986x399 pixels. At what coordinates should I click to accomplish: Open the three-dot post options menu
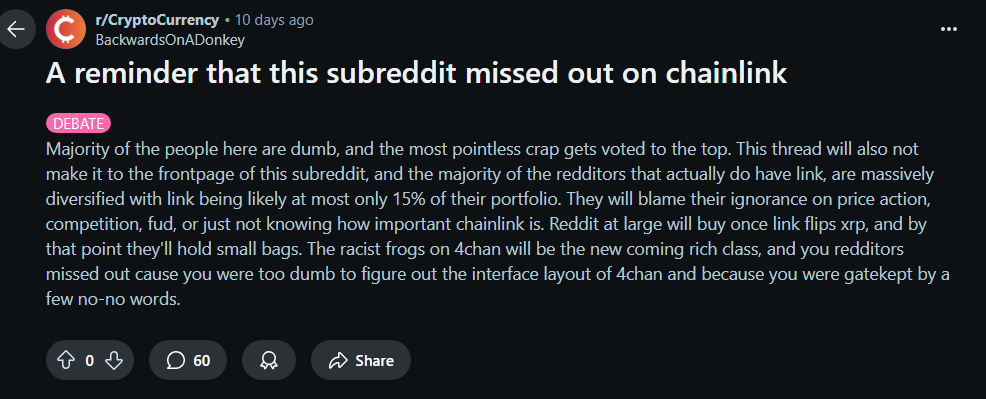point(948,29)
